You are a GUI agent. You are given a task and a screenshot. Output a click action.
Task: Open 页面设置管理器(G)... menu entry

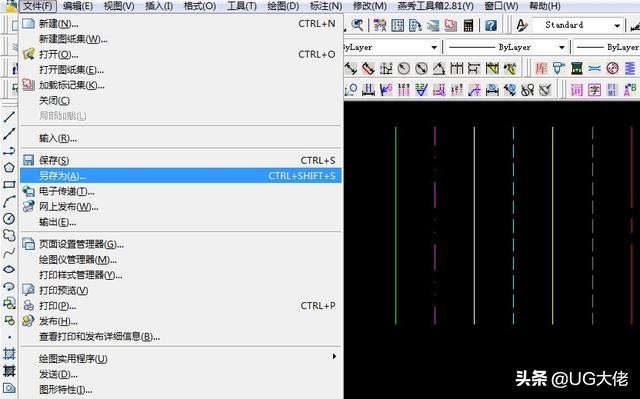[180, 244]
